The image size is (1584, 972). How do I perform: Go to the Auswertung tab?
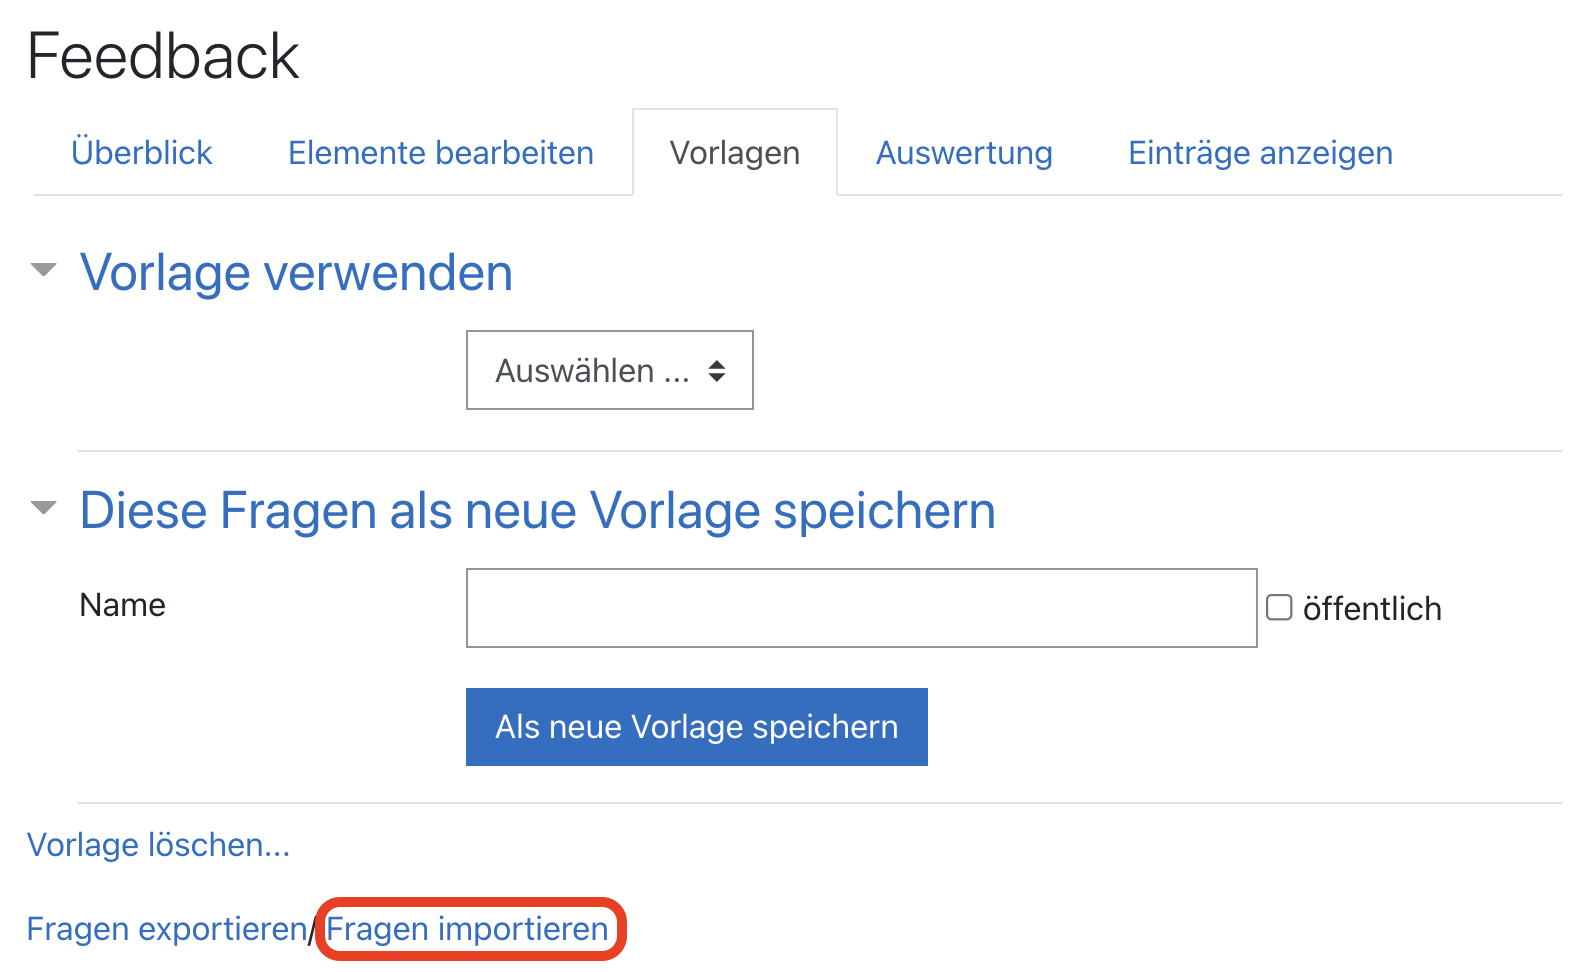pos(964,153)
